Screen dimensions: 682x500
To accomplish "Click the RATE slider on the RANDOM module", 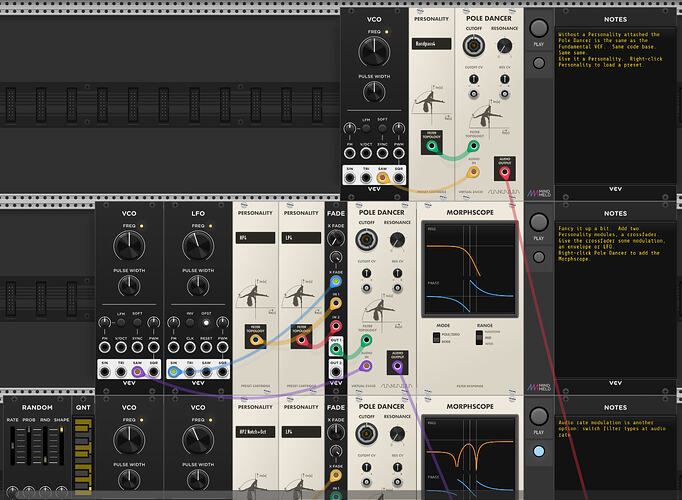I will pos(13,446).
